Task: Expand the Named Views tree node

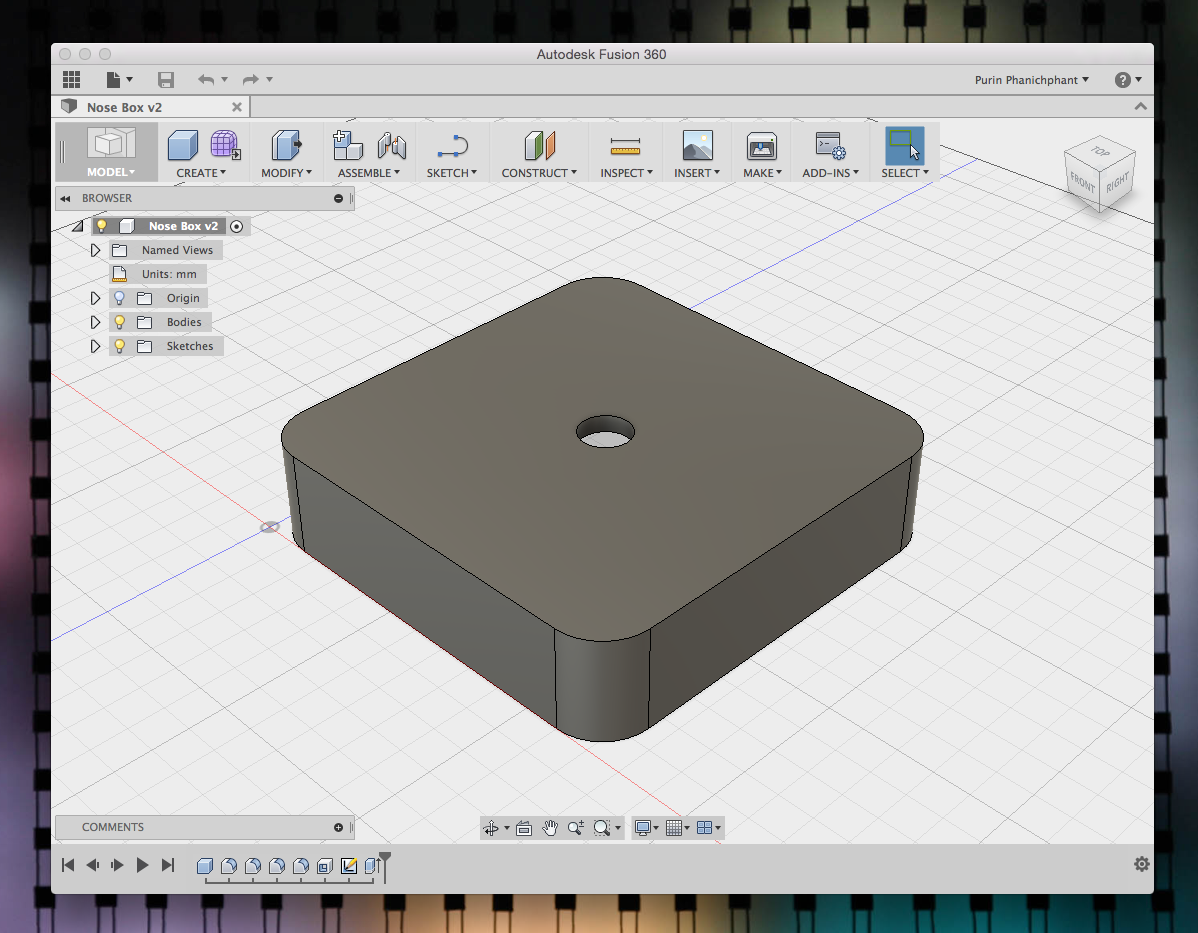Action: pyautogui.click(x=95, y=250)
